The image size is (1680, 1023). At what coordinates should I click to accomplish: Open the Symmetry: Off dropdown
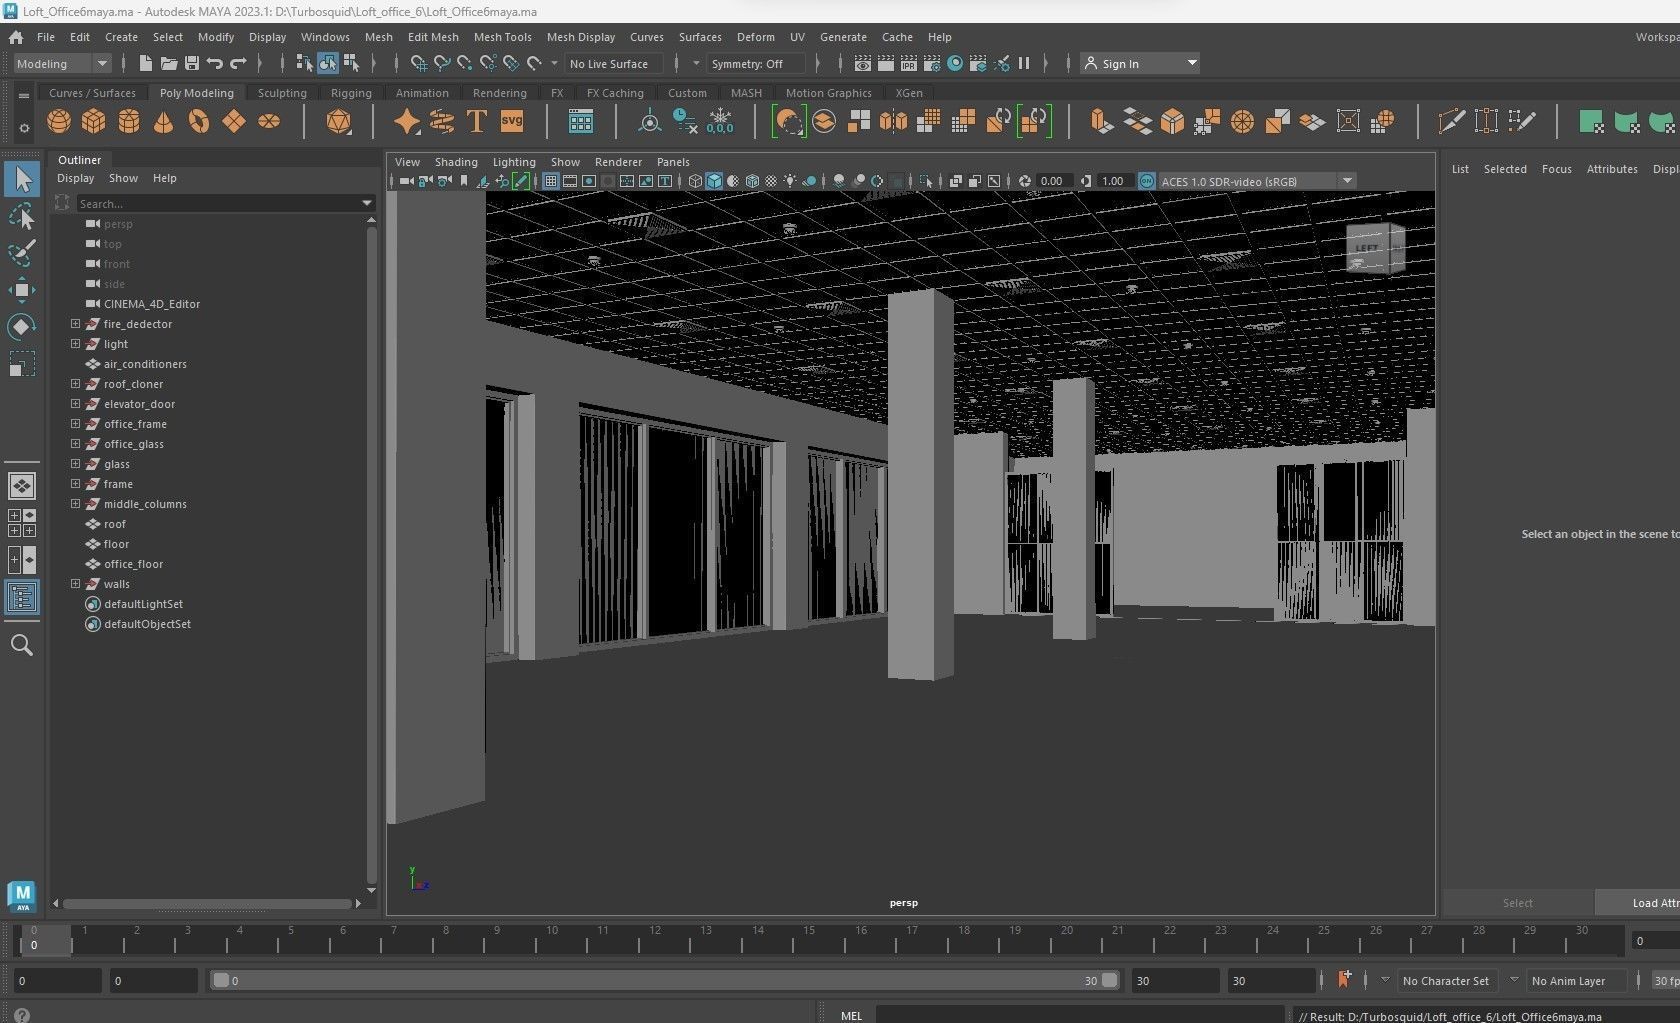point(756,63)
